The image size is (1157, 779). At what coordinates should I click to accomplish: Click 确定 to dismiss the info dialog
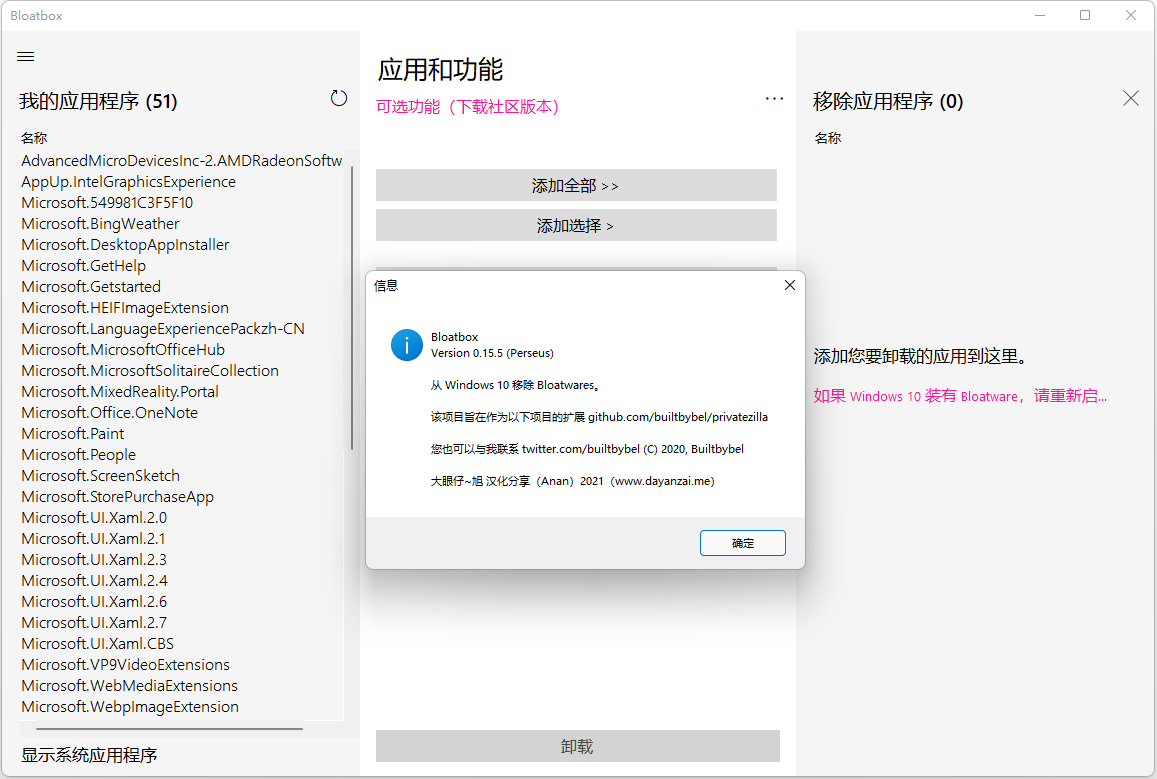[x=742, y=543]
